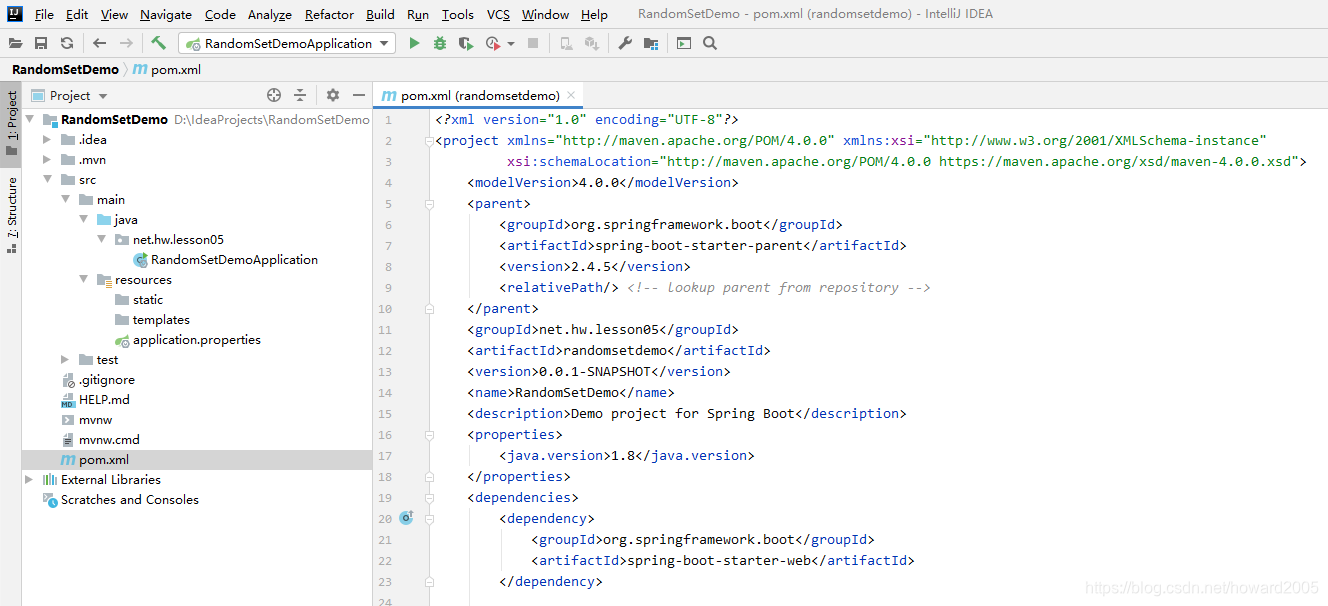Image resolution: width=1328 pixels, height=606 pixels.
Task: Click RandomSetDemo in the breadcrumb bar
Action: pyautogui.click(x=65, y=69)
